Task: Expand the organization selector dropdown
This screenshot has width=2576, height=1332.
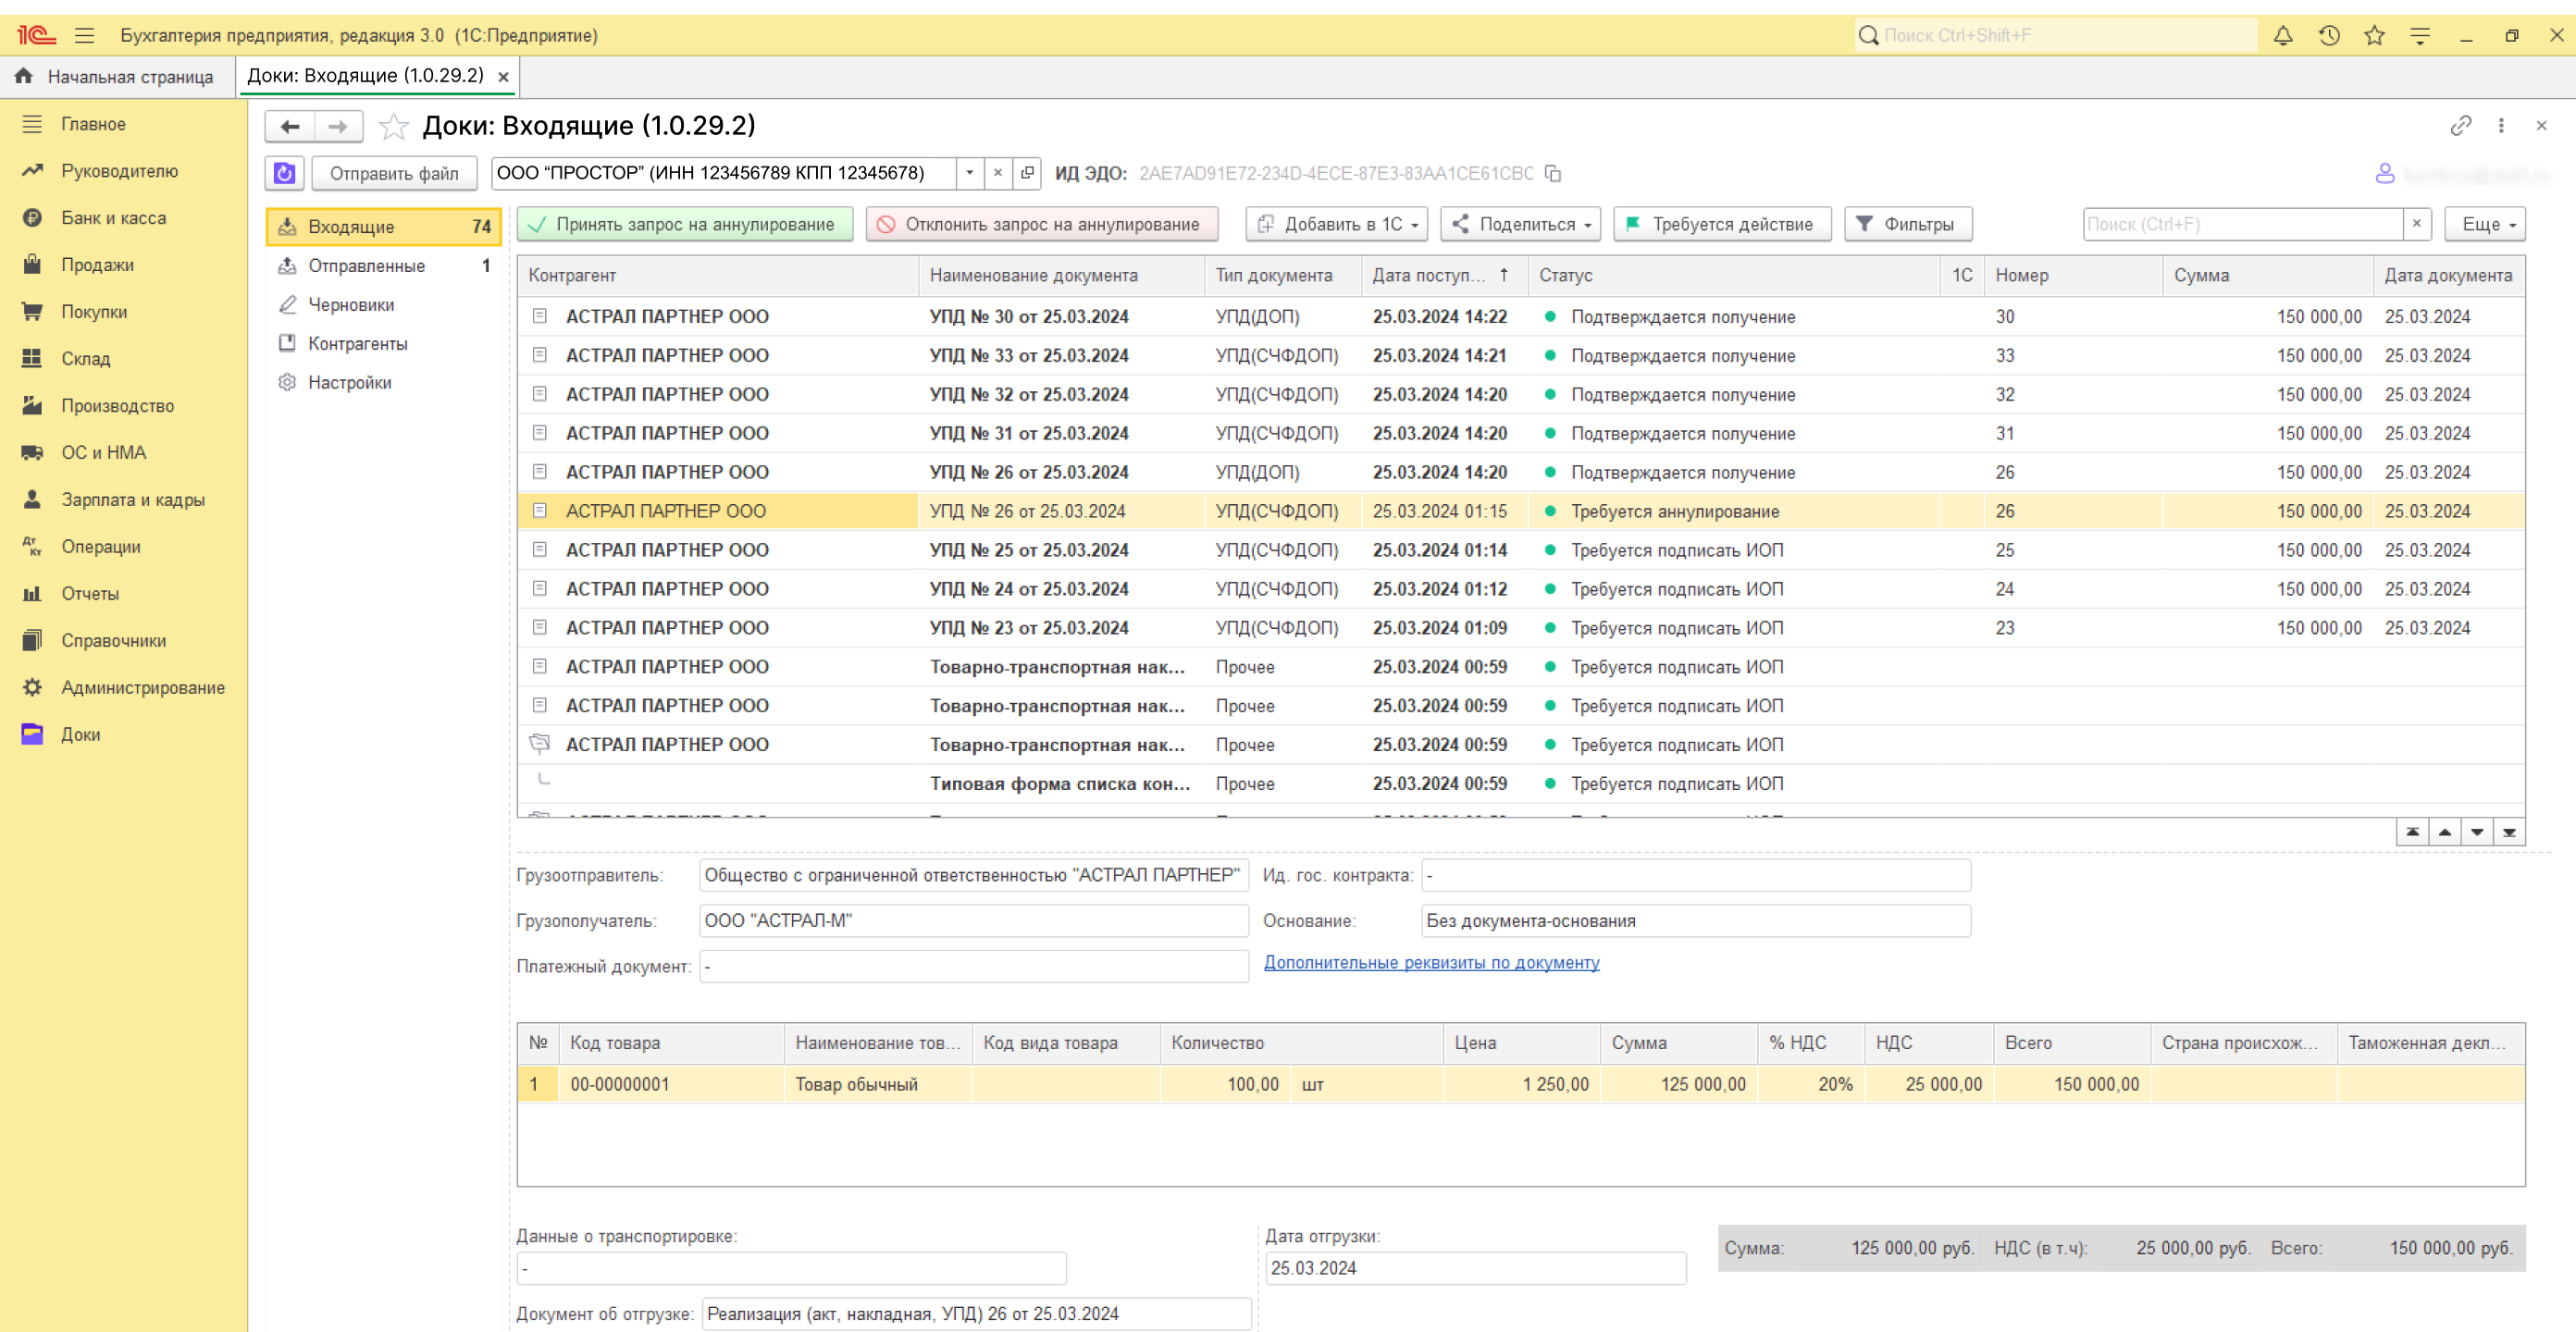Action: point(969,173)
